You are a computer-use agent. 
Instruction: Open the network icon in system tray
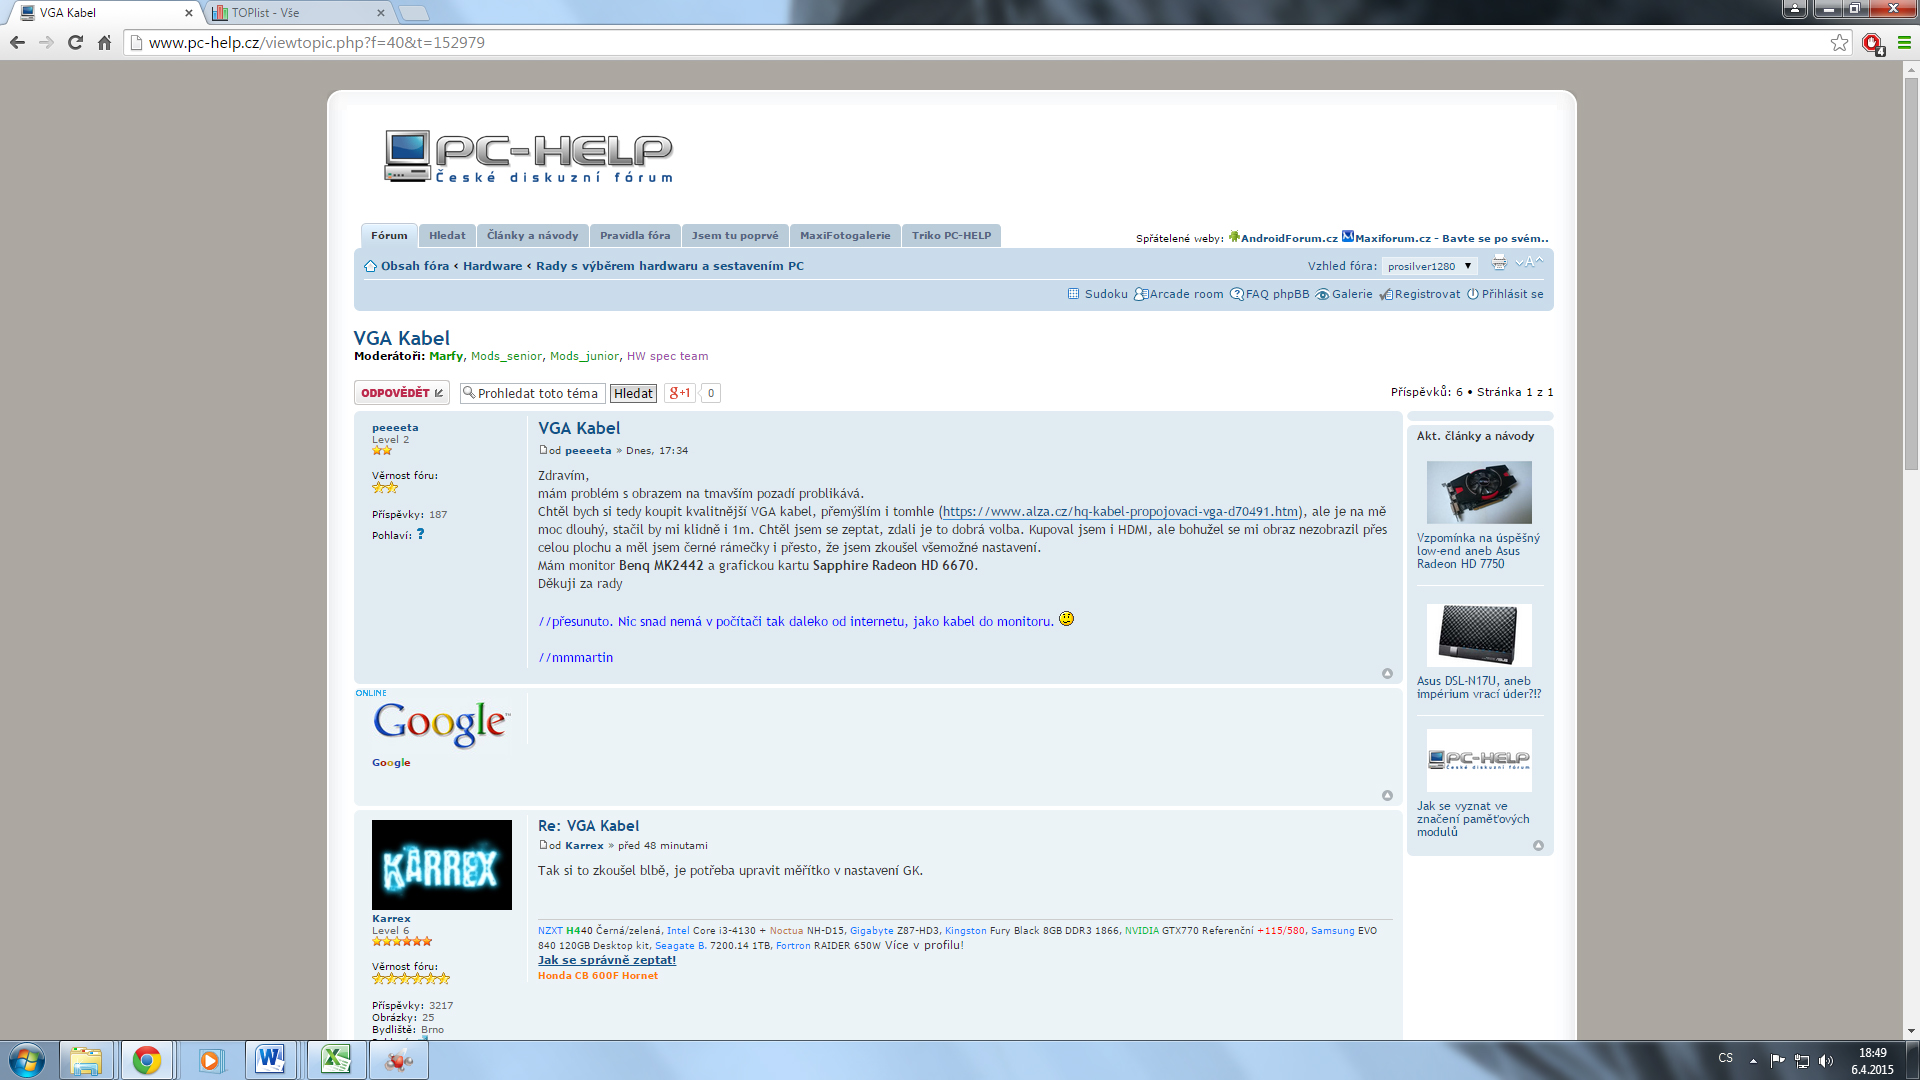pos(1802,1060)
